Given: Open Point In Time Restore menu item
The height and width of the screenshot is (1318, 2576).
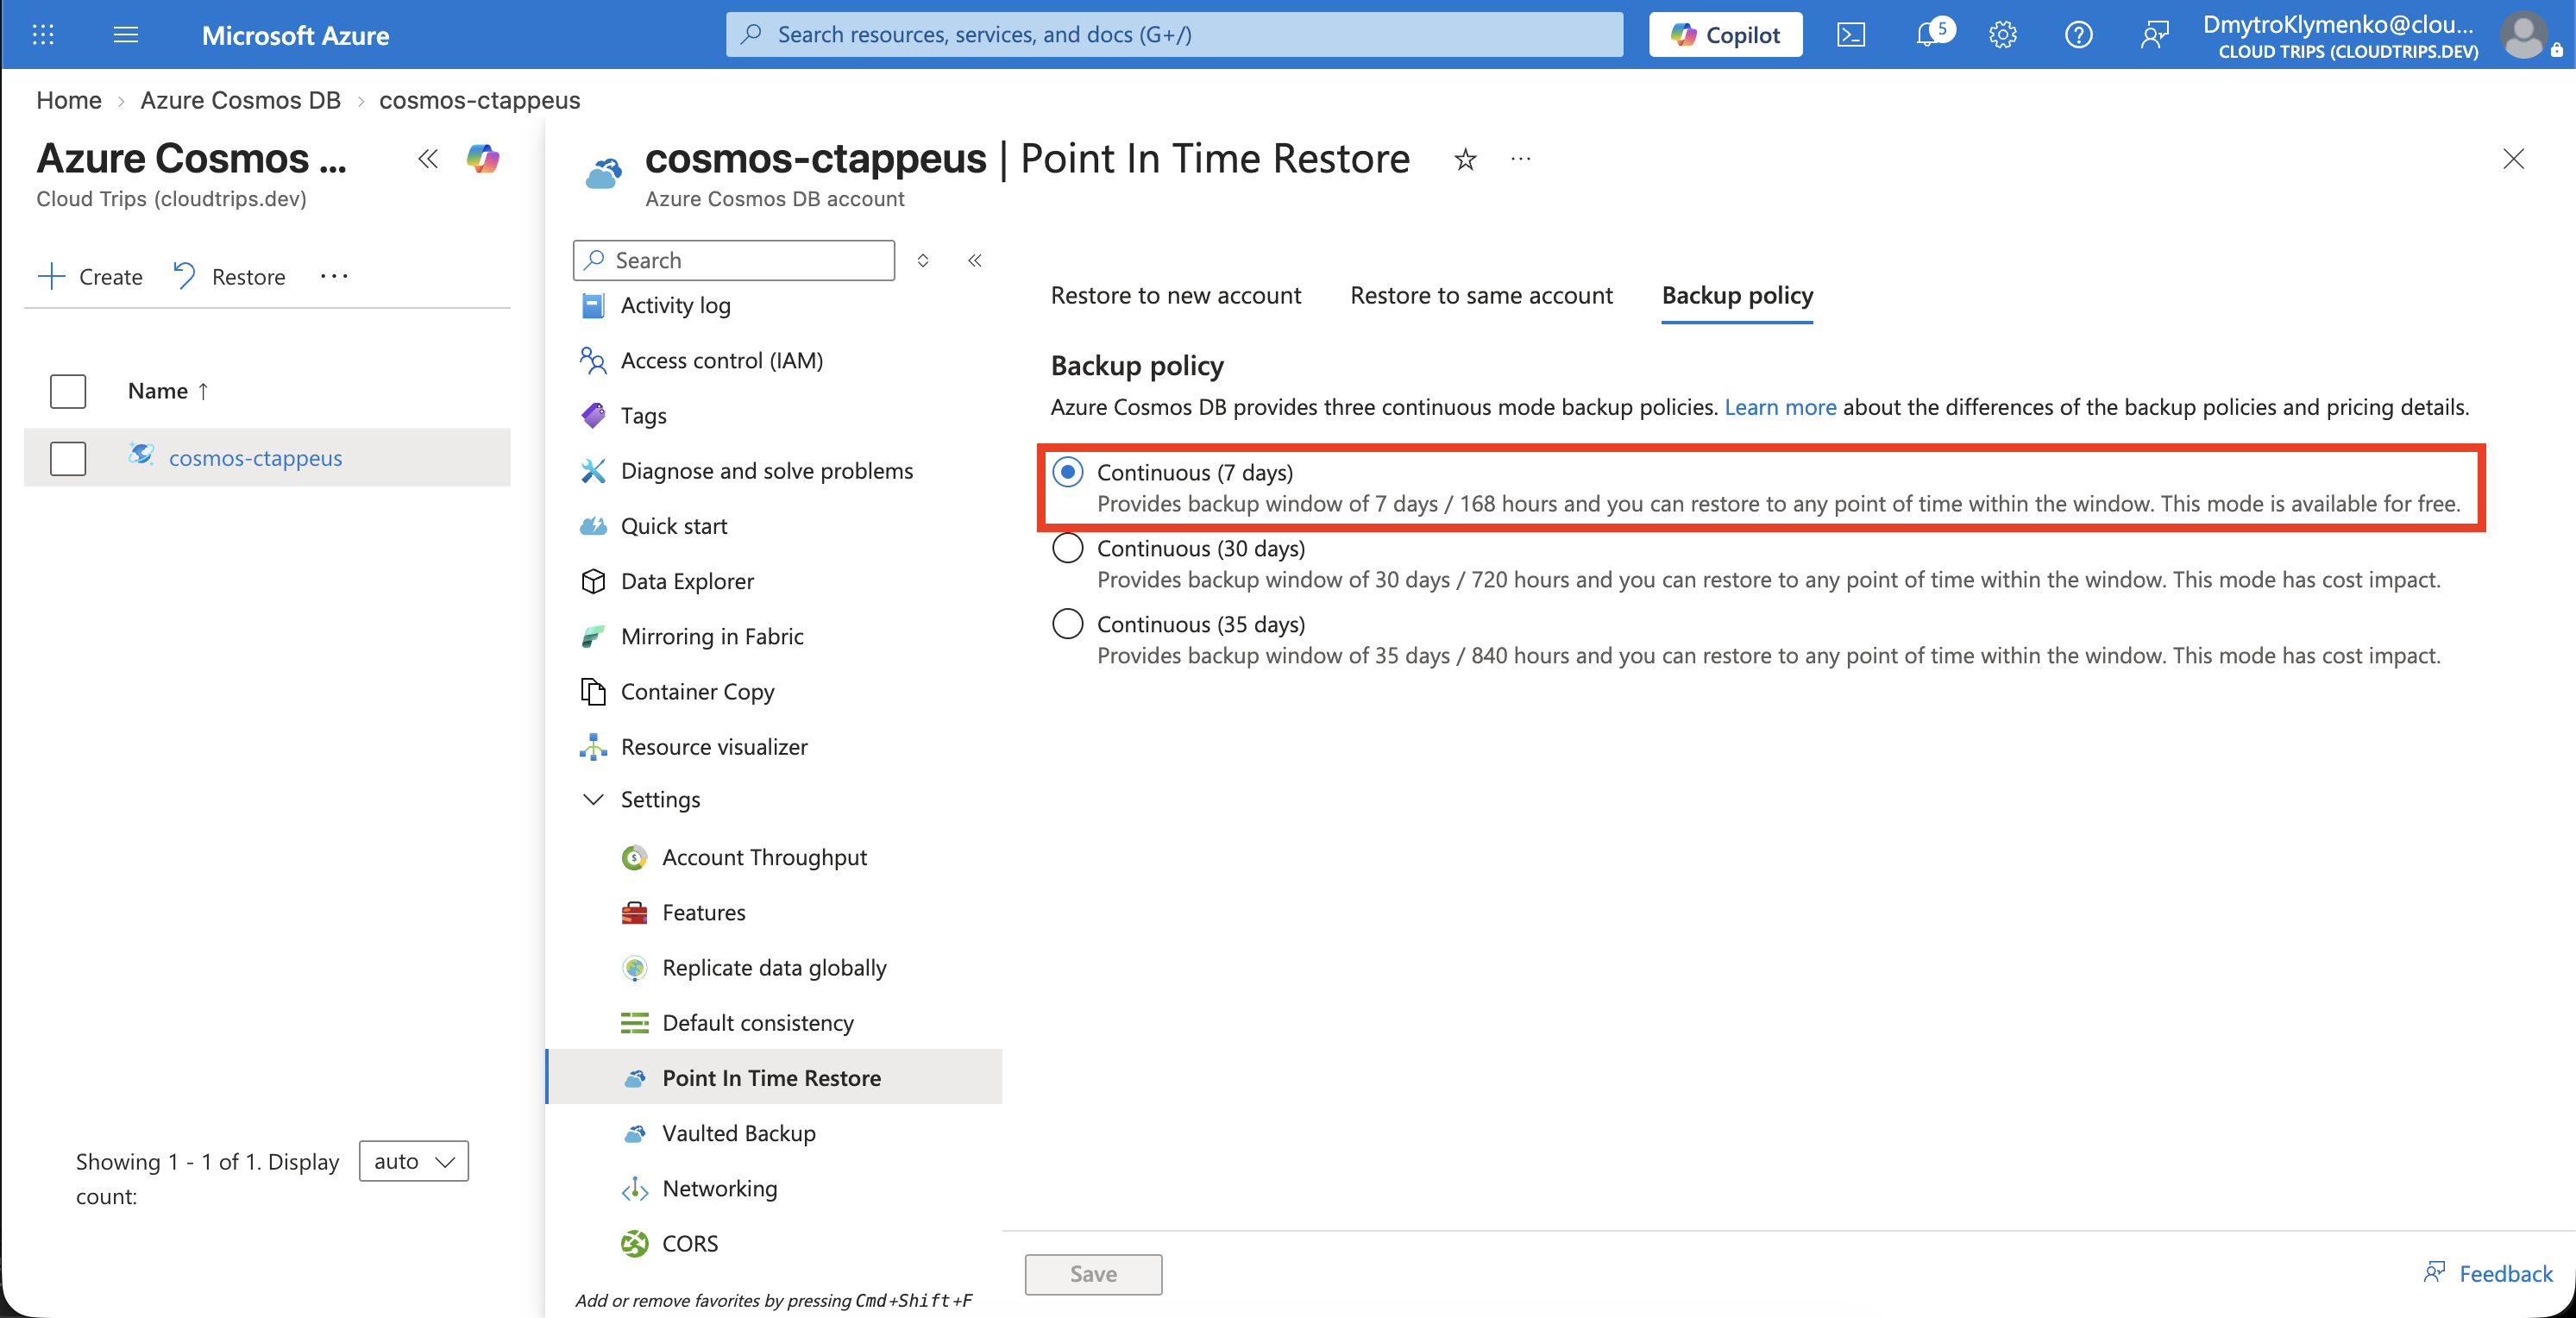Looking at the screenshot, I should click(775, 1077).
